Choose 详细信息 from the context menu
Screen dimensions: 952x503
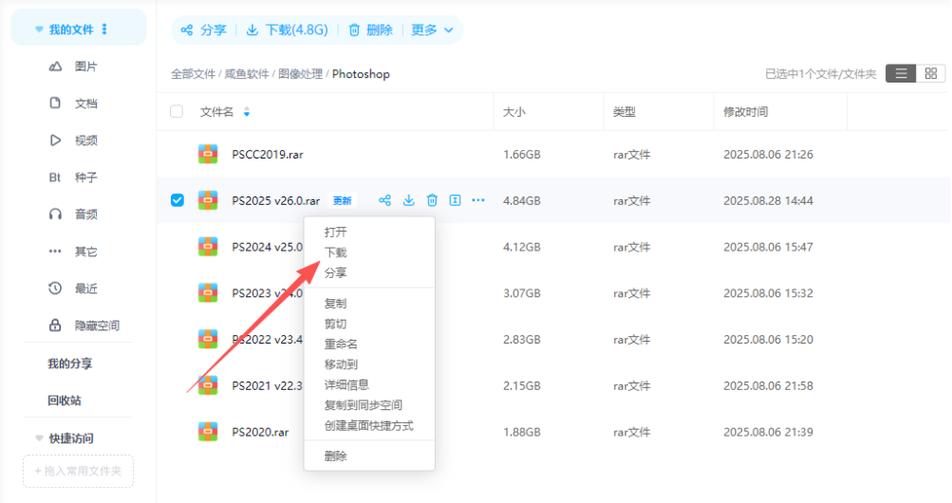click(x=347, y=385)
